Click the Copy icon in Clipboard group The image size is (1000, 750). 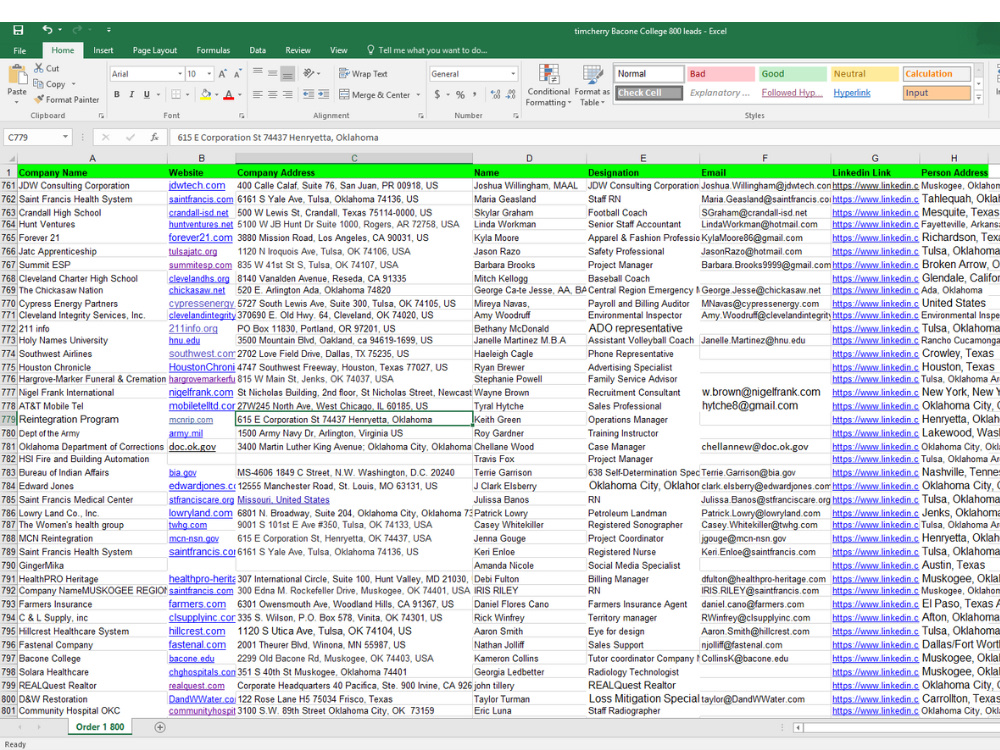[39, 84]
